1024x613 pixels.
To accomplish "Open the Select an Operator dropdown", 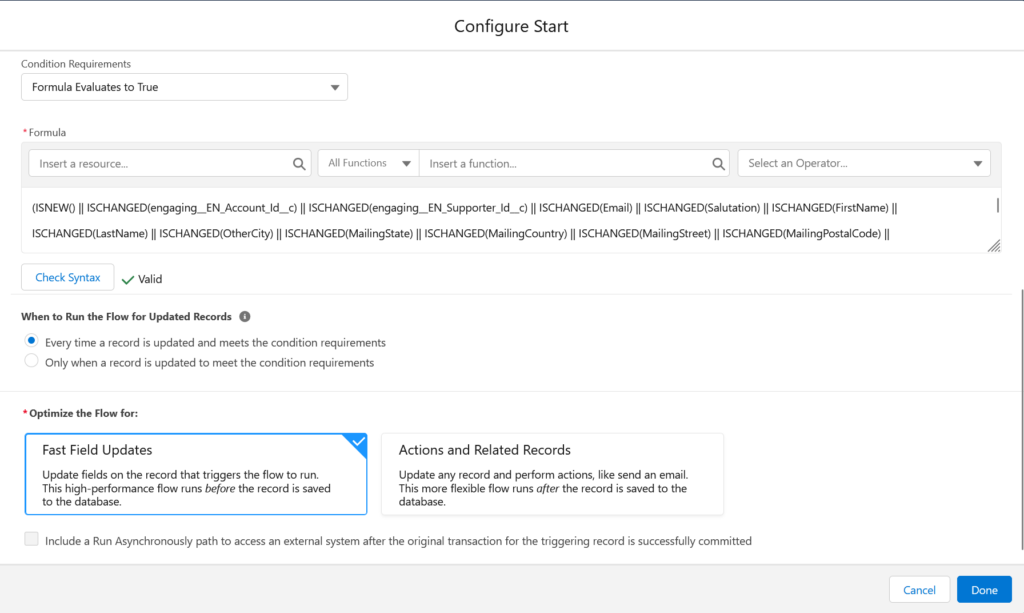I will [x=863, y=163].
